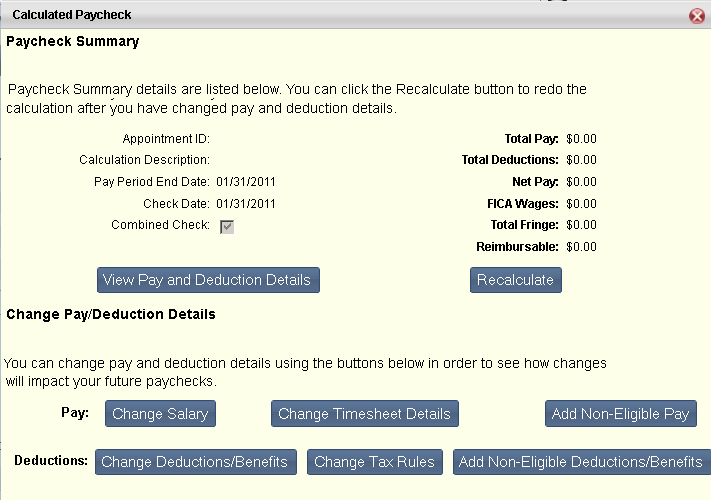Click the Change Pay/Deduction Details heading
Screen dimensions: 711x500
pyautogui.click(x=111, y=314)
